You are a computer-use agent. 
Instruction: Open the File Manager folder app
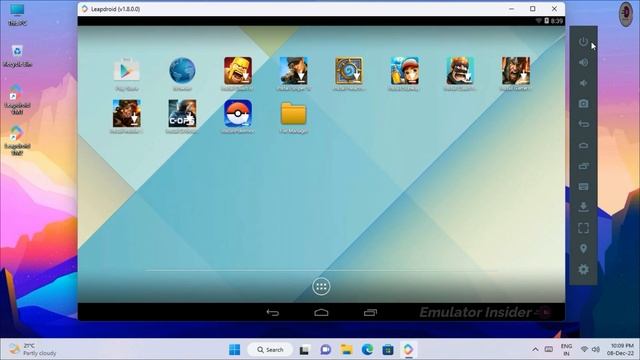pos(293,113)
